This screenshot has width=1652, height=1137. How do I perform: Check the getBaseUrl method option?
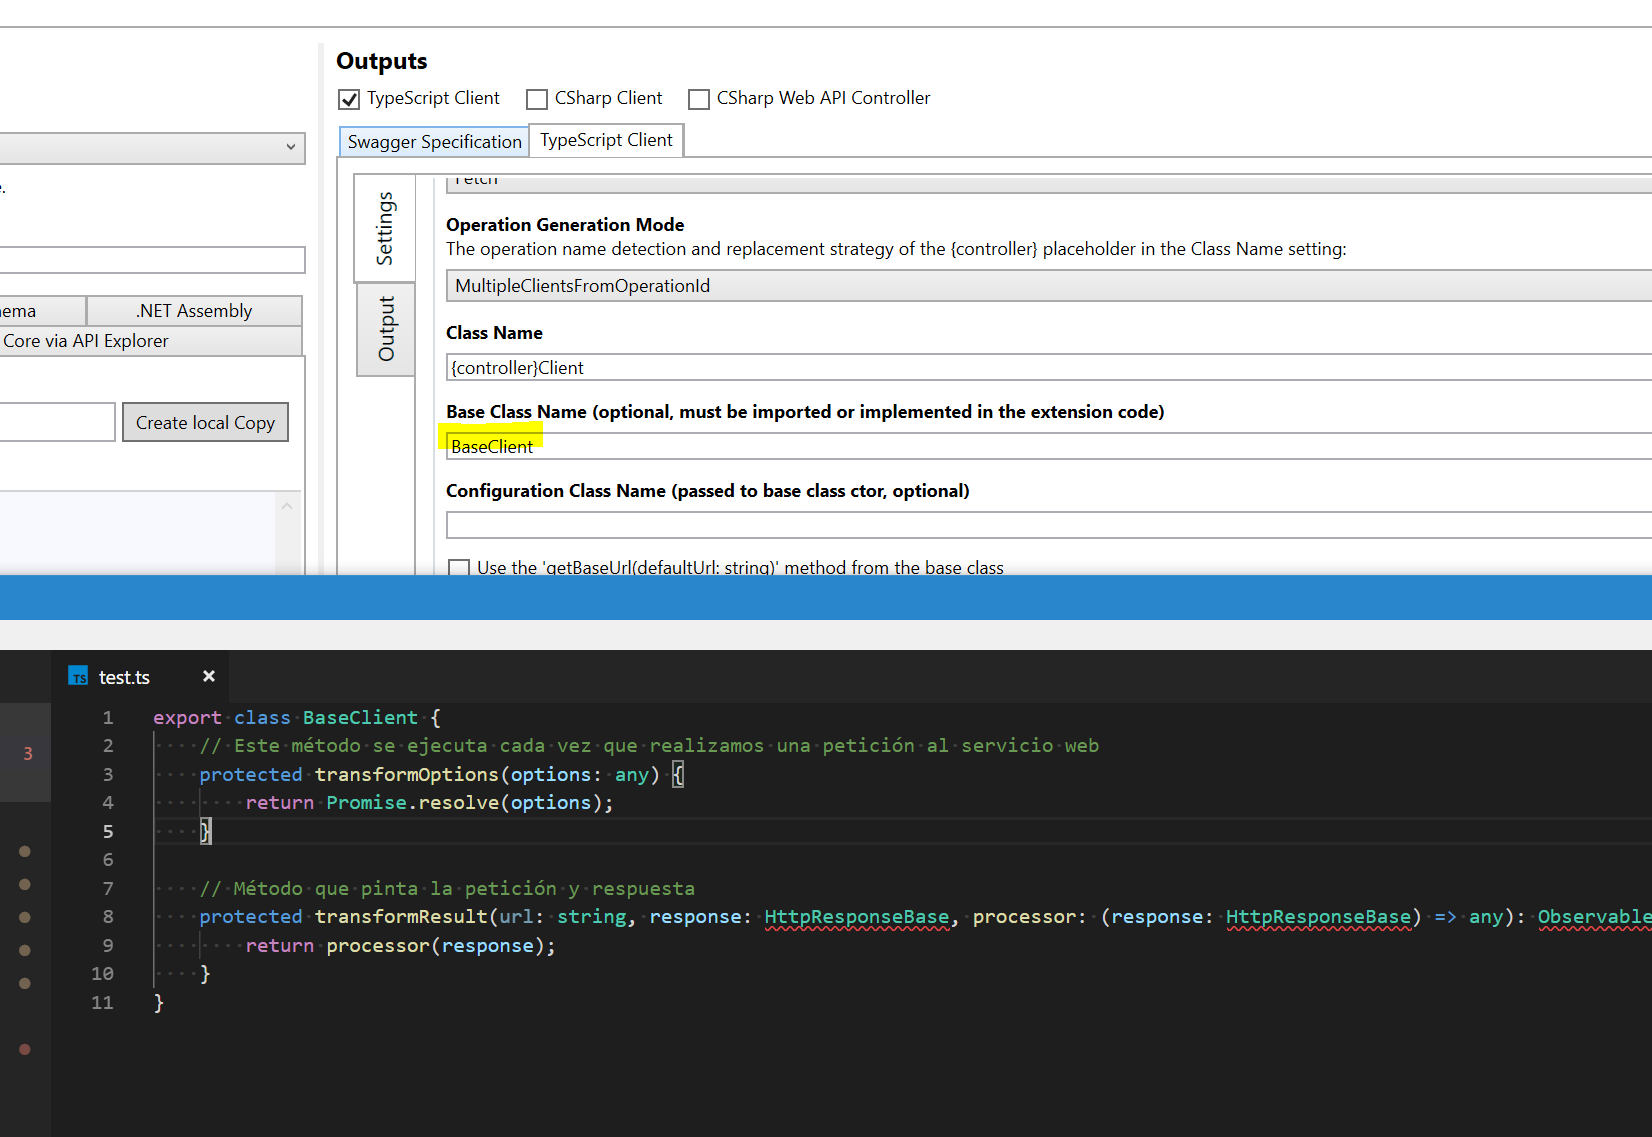tap(459, 567)
